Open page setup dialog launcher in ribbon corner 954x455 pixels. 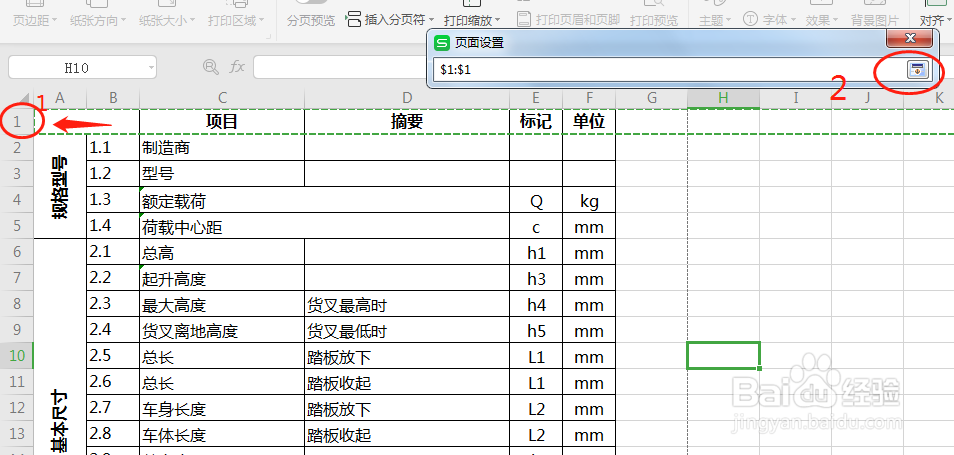(x=268, y=37)
